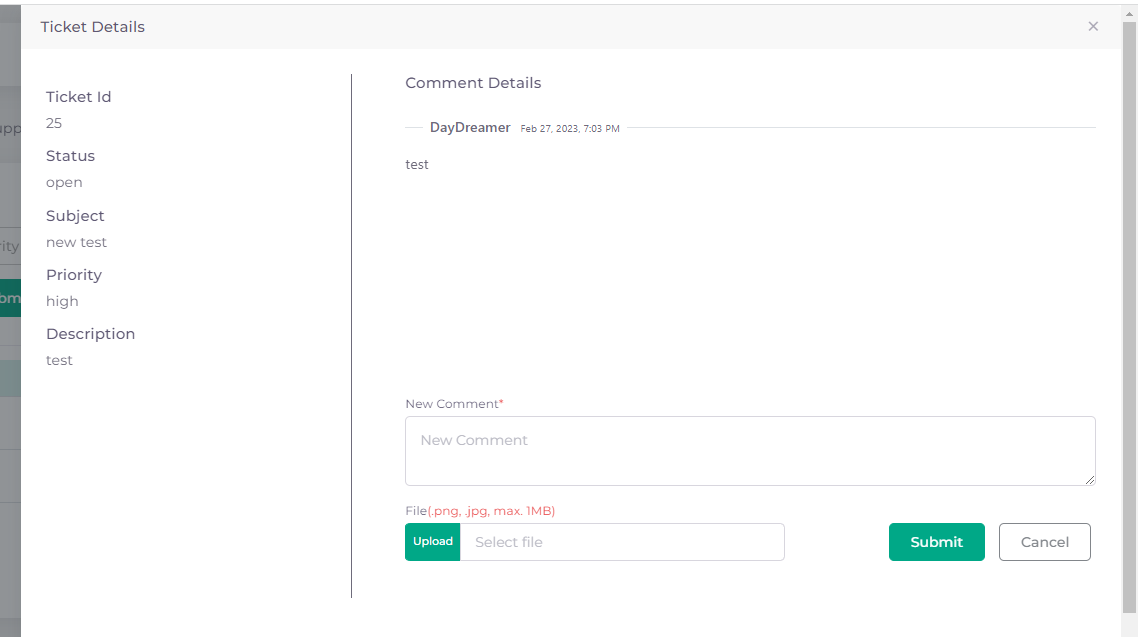Click the priority value high

[62, 301]
